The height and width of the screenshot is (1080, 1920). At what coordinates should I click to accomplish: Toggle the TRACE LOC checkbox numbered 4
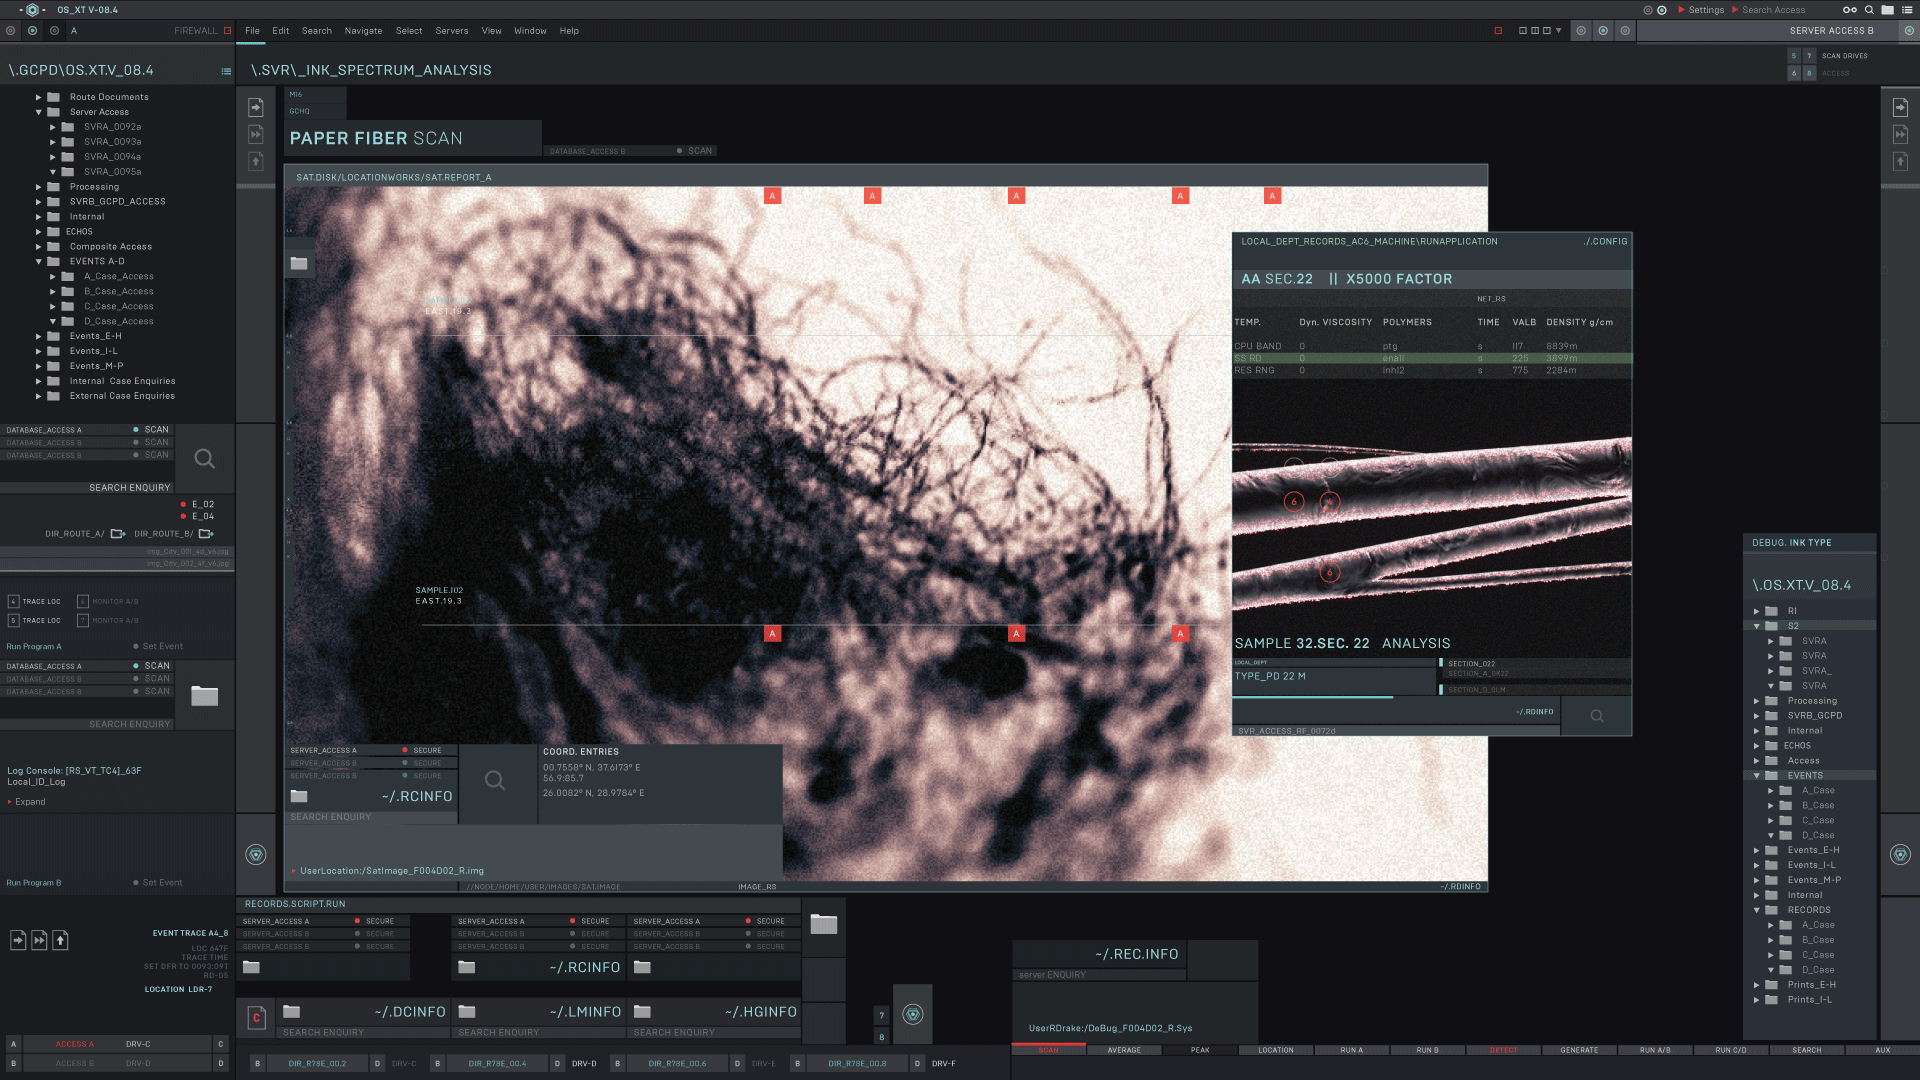(13, 602)
